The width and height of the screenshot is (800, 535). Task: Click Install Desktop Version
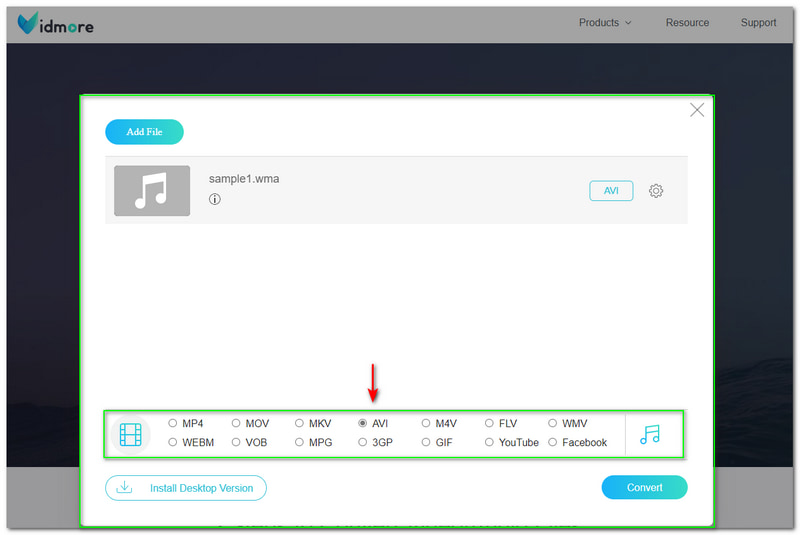(186, 488)
